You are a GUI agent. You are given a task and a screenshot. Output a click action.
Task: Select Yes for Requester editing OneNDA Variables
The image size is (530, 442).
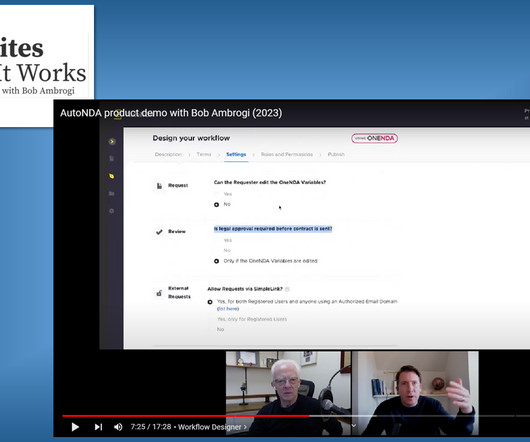click(223, 194)
